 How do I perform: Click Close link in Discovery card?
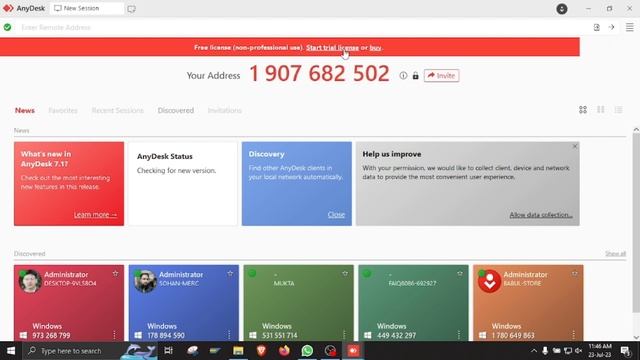tap(336, 215)
